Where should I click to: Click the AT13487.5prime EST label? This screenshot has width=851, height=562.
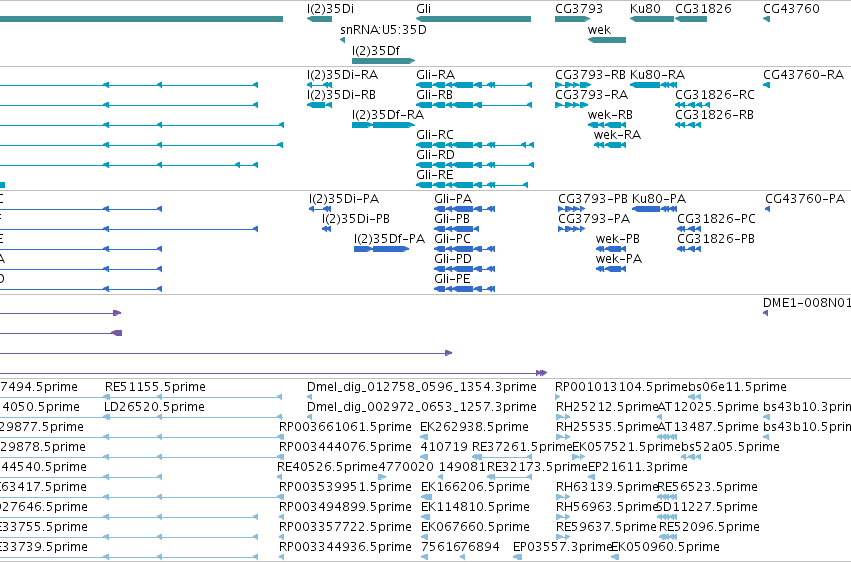(x=708, y=427)
